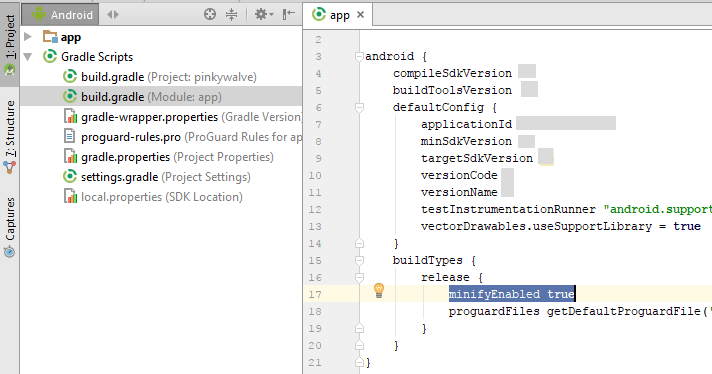Image resolution: width=712 pixels, height=374 pixels.
Task: Click versionName on line 11
Action: click(x=459, y=192)
